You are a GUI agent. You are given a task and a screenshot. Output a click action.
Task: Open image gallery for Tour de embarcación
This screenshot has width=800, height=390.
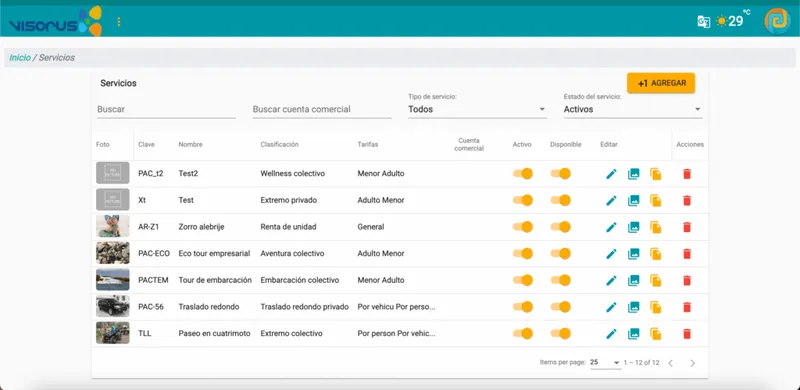point(634,280)
